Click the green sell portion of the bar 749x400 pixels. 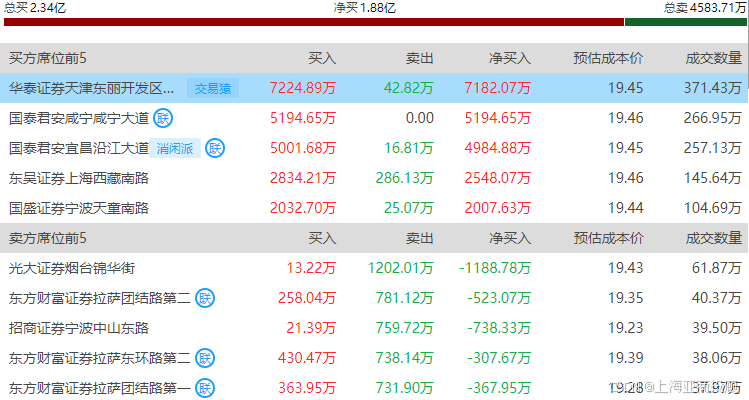pyautogui.click(x=685, y=22)
